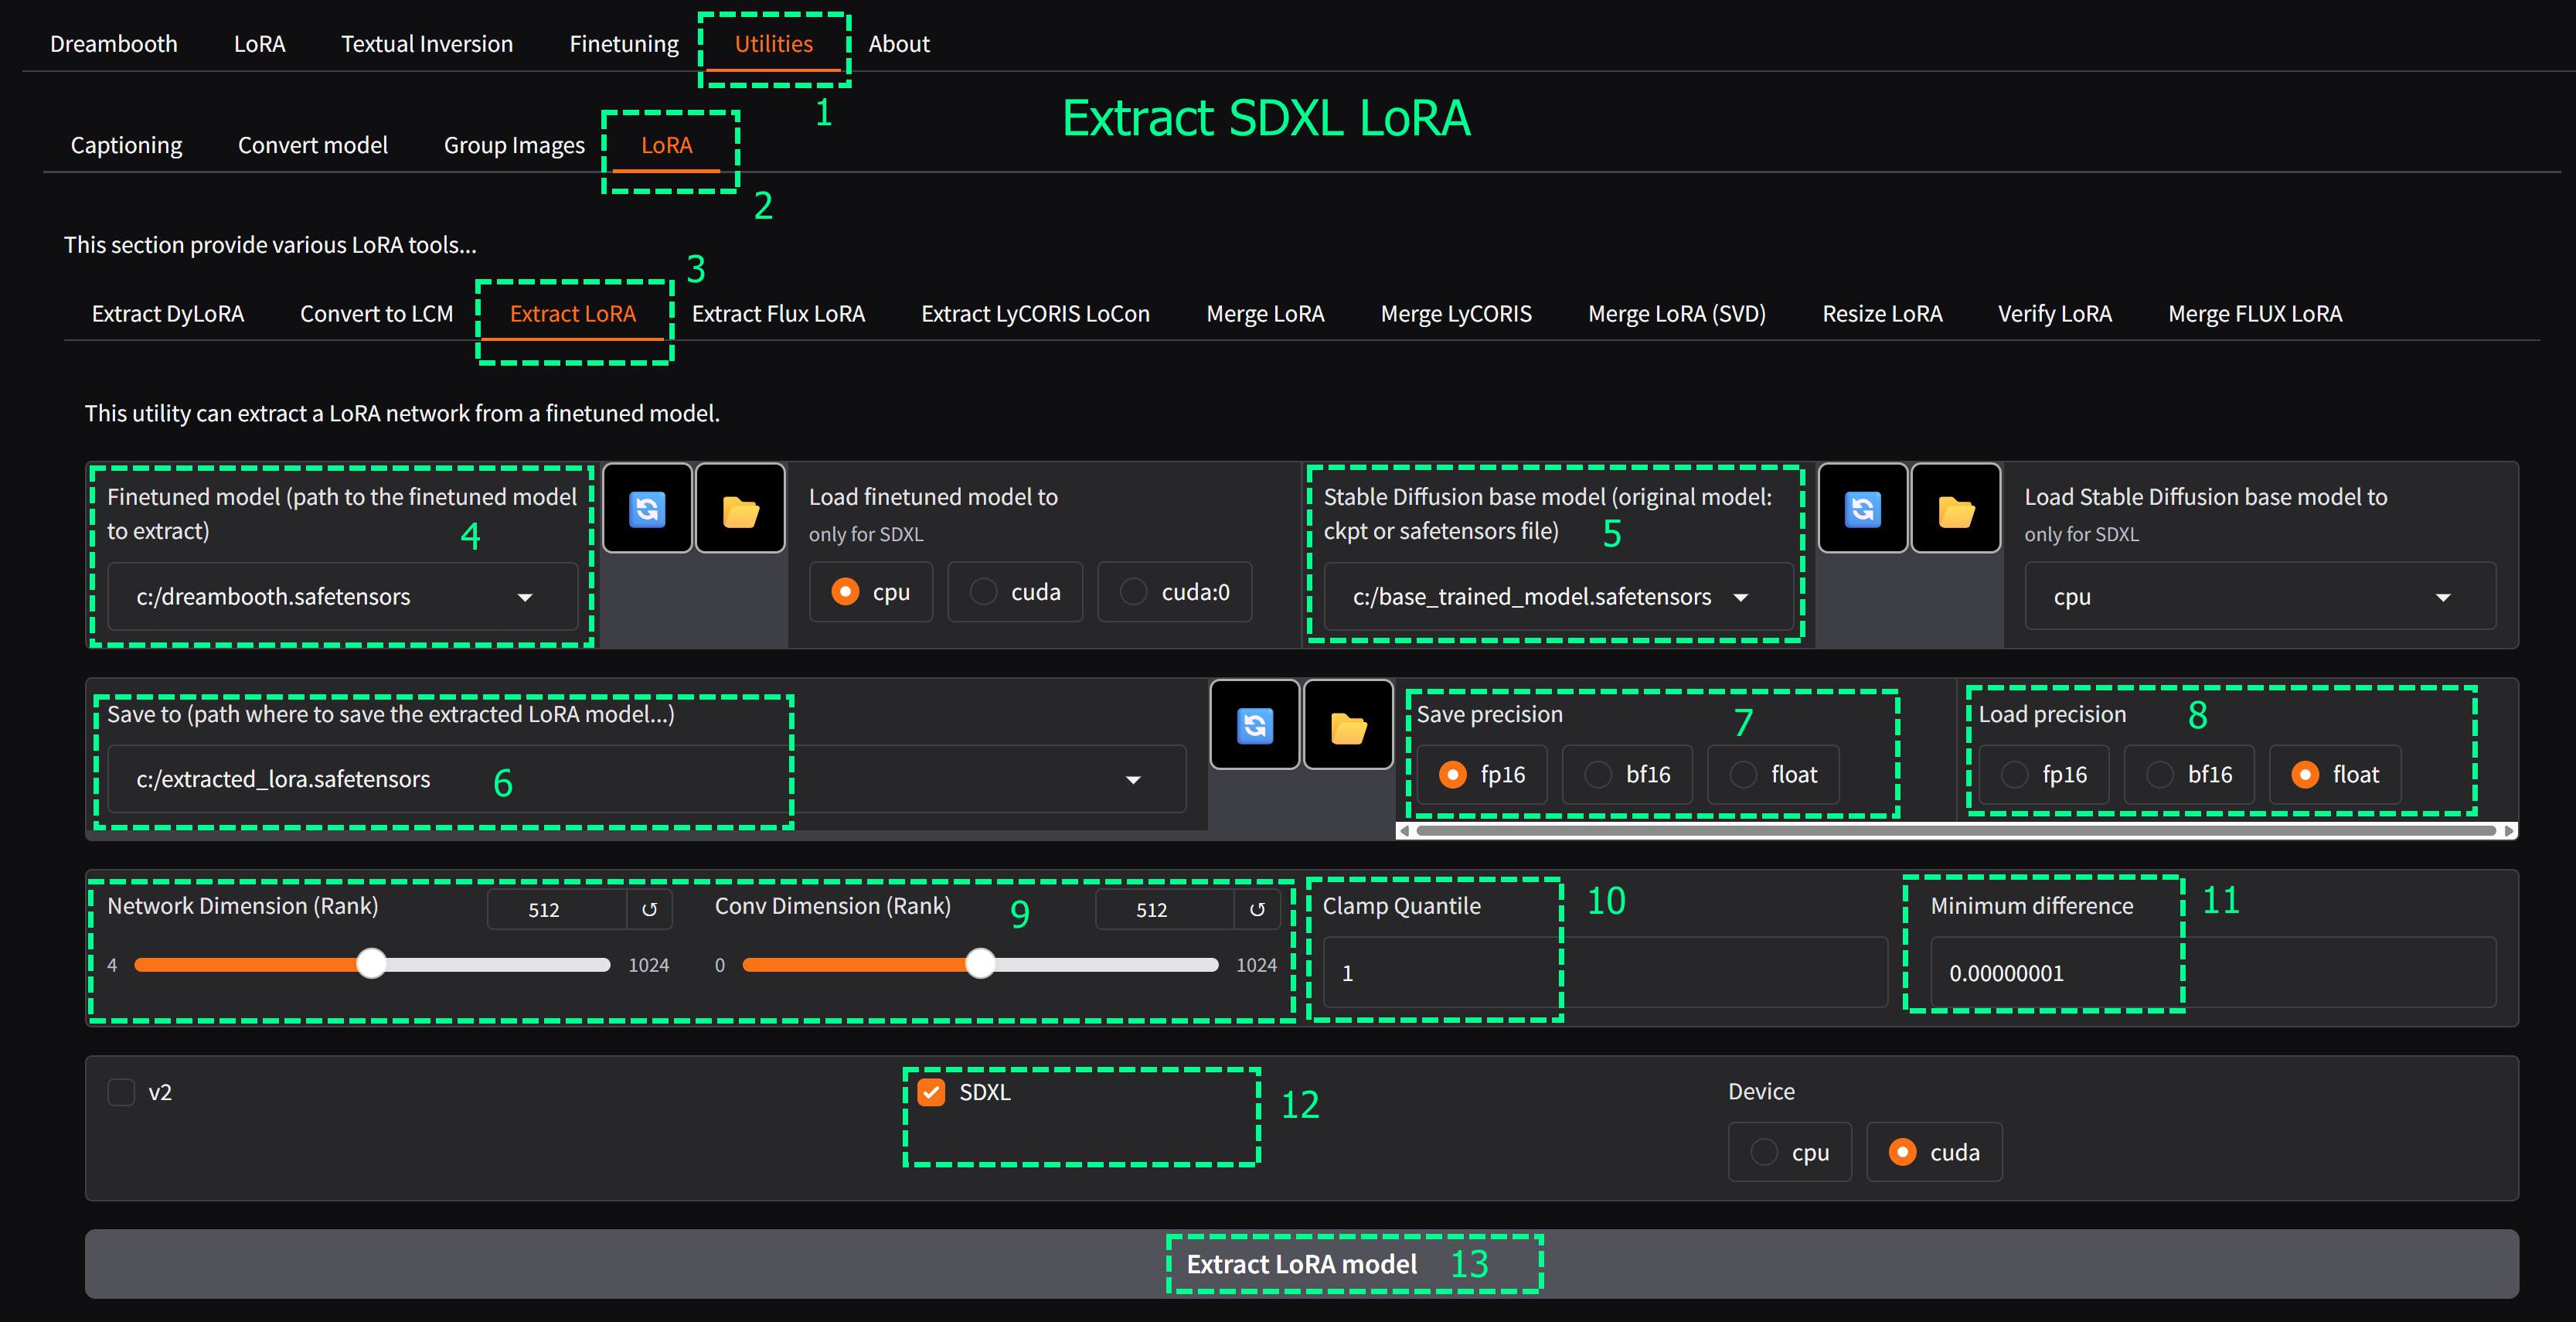Switch to Convert to LCM tab
The width and height of the screenshot is (2576, 1322).
377,314
